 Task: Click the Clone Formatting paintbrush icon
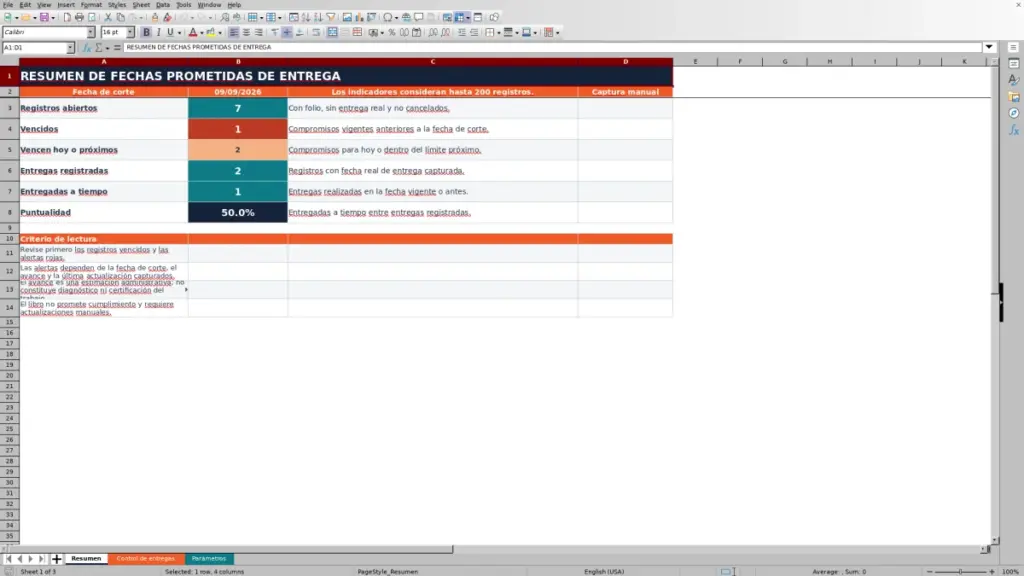pyautogui.click(x=155, y=18)
